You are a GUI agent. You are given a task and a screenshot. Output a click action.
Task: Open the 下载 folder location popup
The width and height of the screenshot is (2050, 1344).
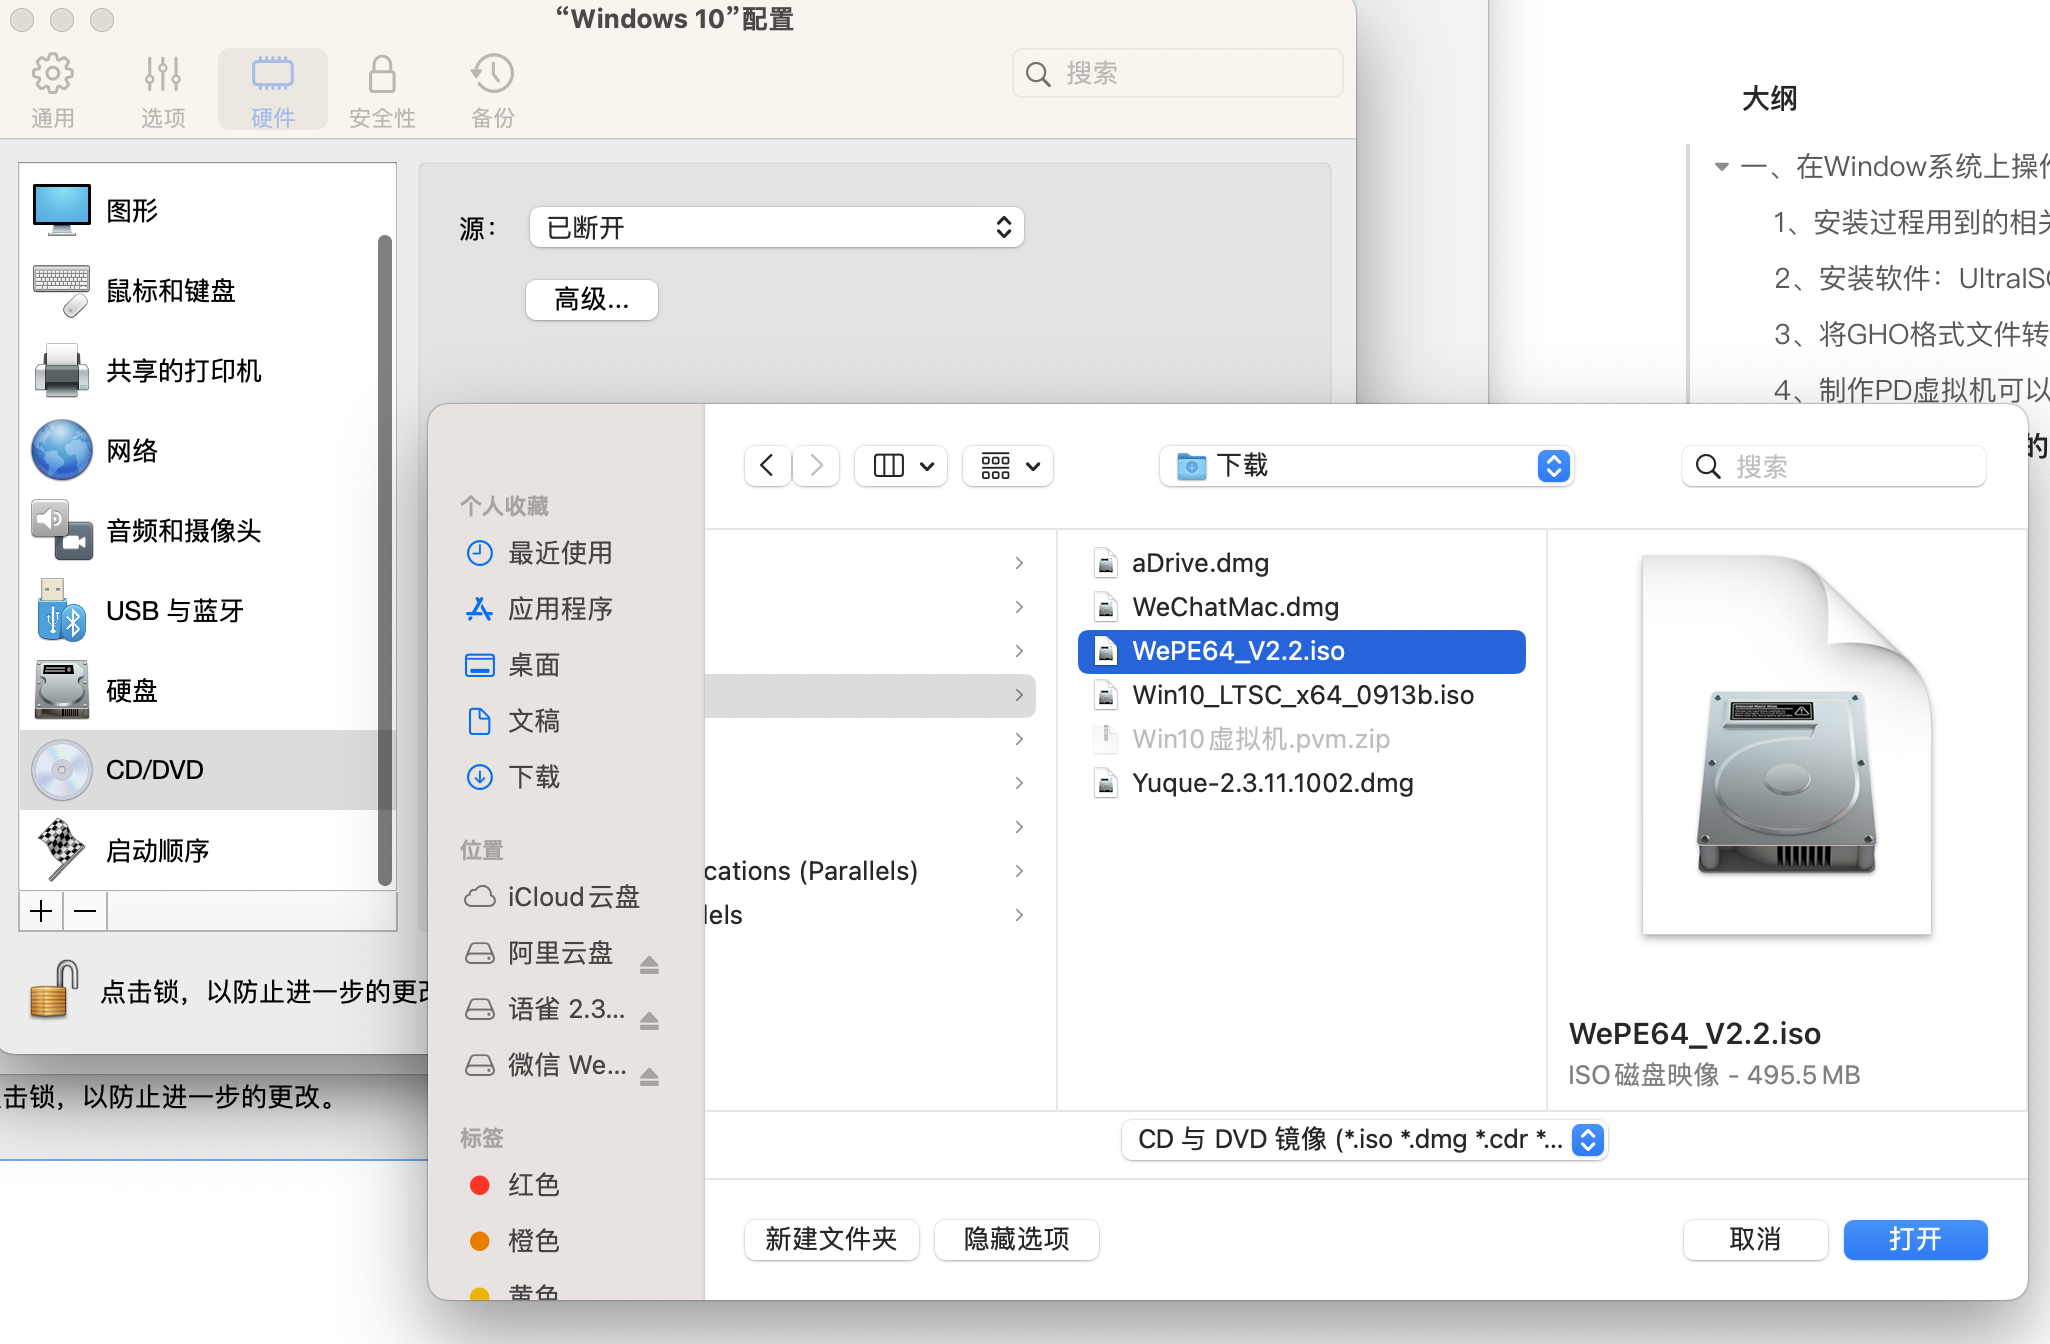[1366, 466]
